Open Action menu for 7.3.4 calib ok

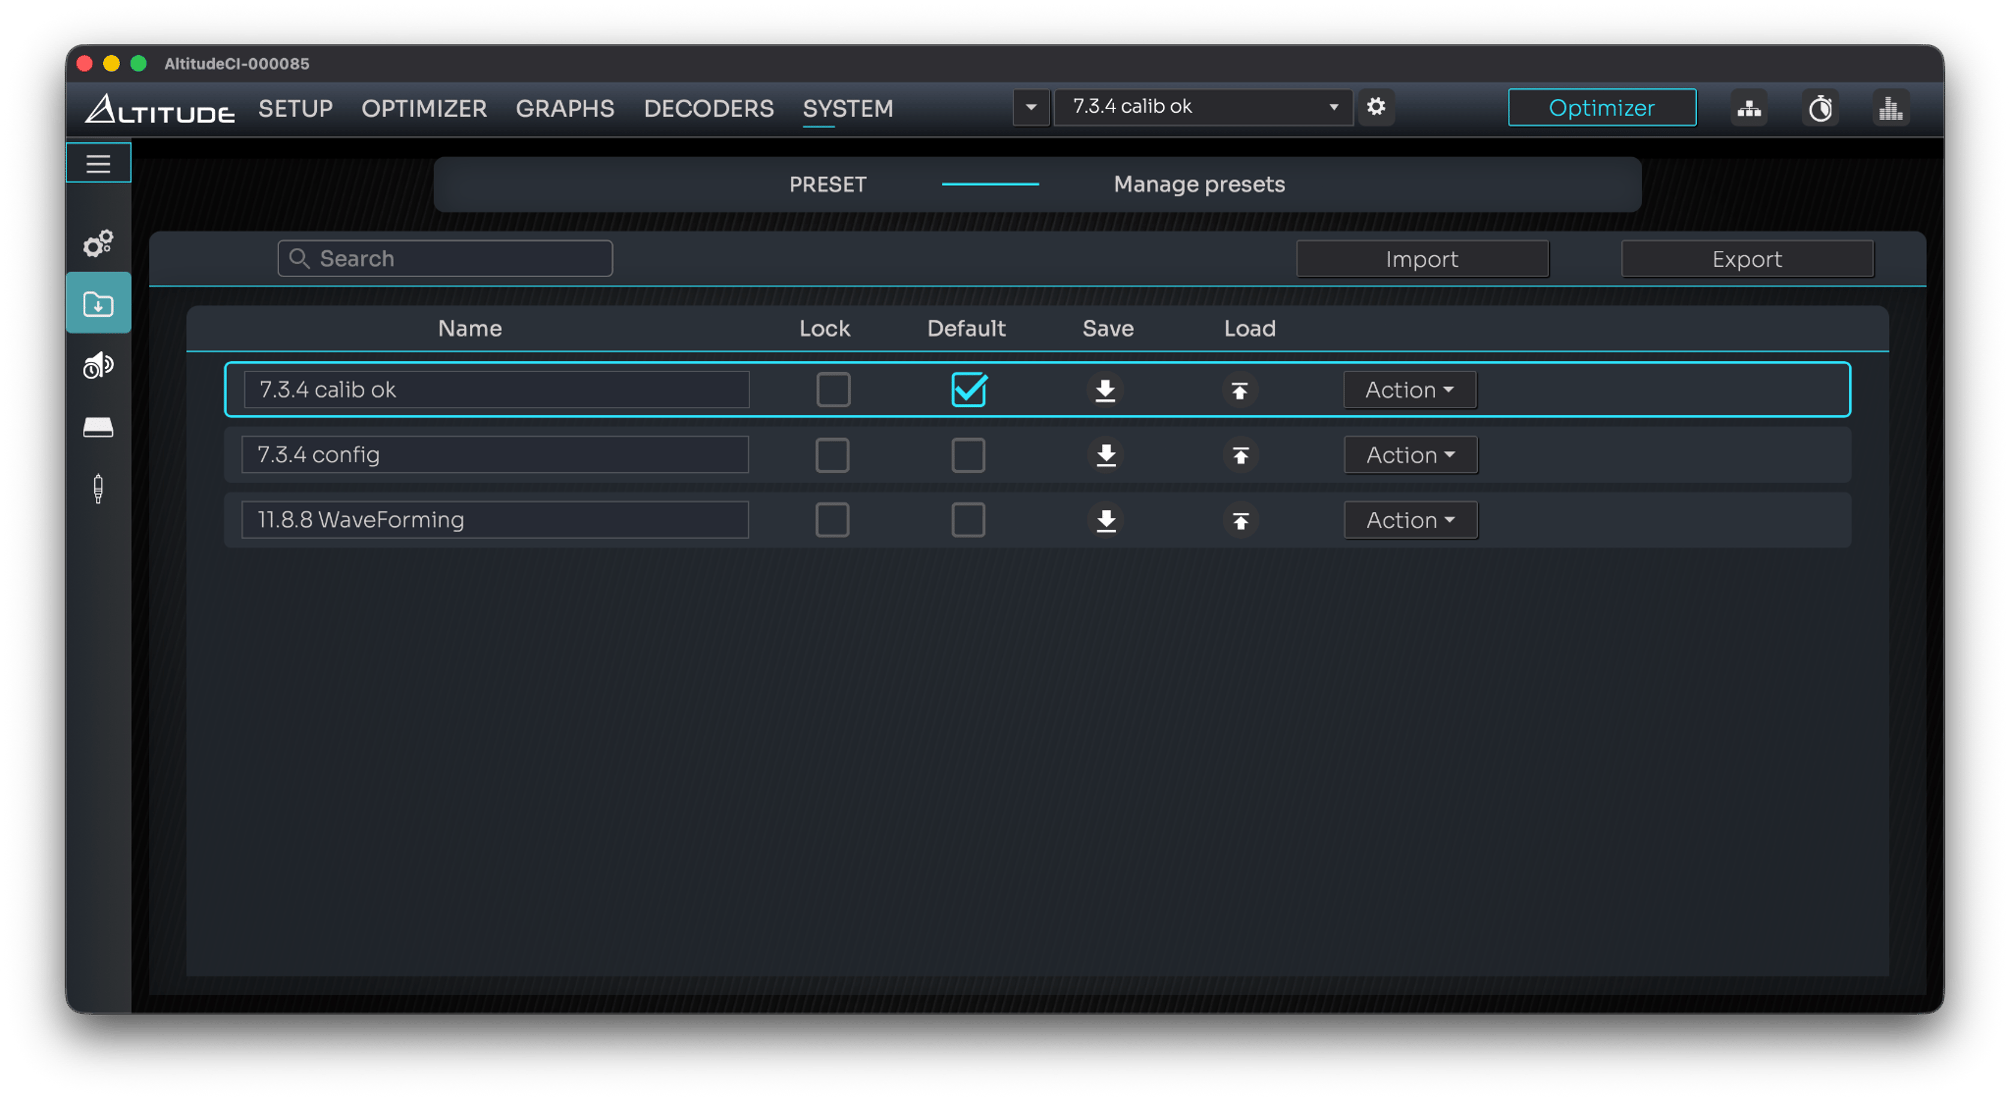(x=1410, y=390)
